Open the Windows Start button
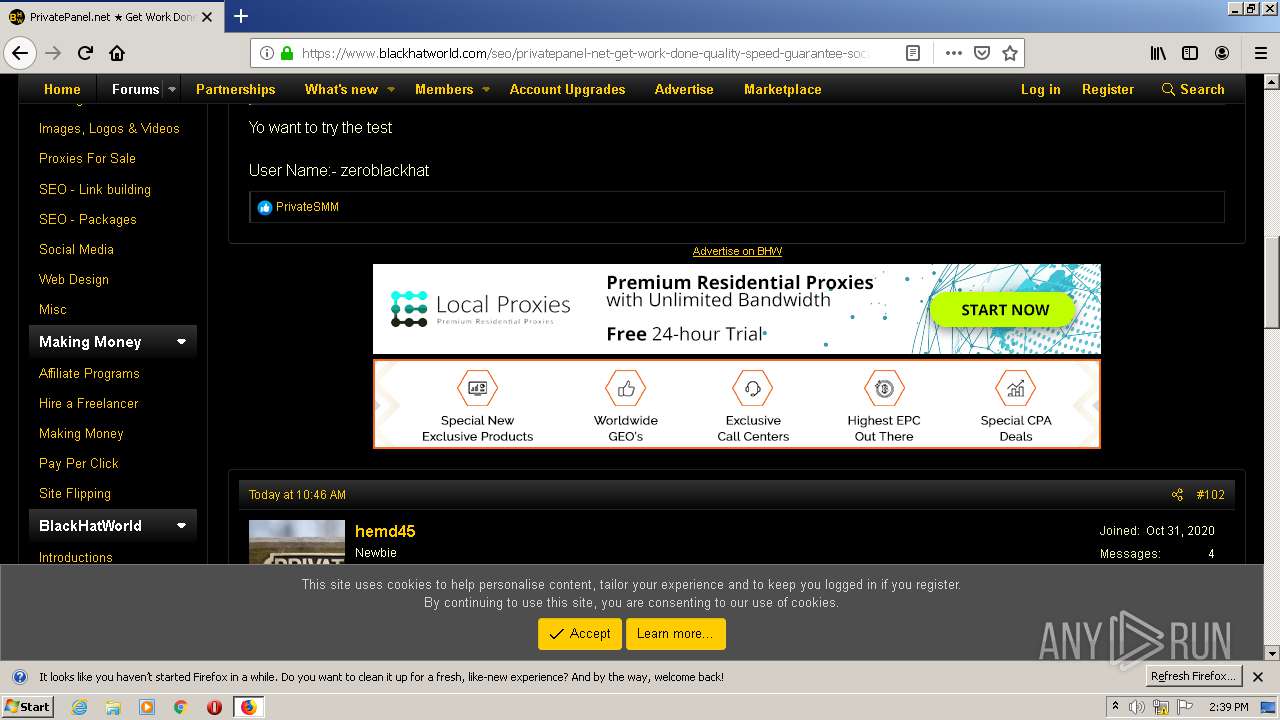This screenshot has width=1280, height=720. tap(27, 707)
